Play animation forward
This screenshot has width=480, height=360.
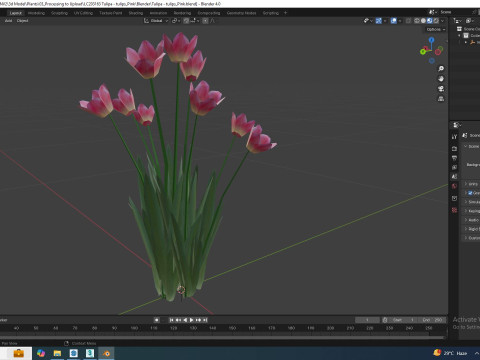(x=192, y=320)
